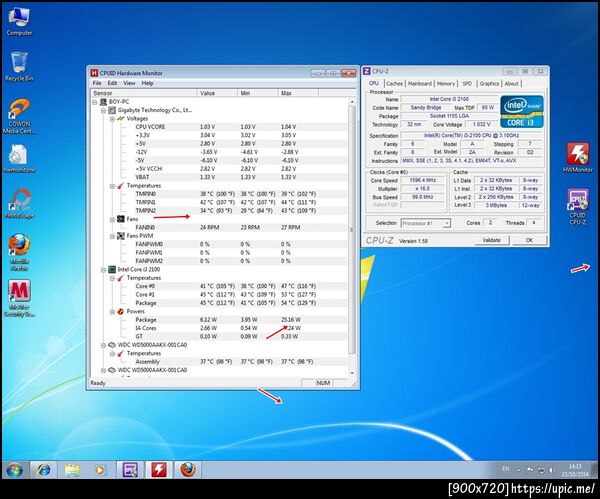600x499 pixels.
Task: Click the network tray icon
Action: 541,470
